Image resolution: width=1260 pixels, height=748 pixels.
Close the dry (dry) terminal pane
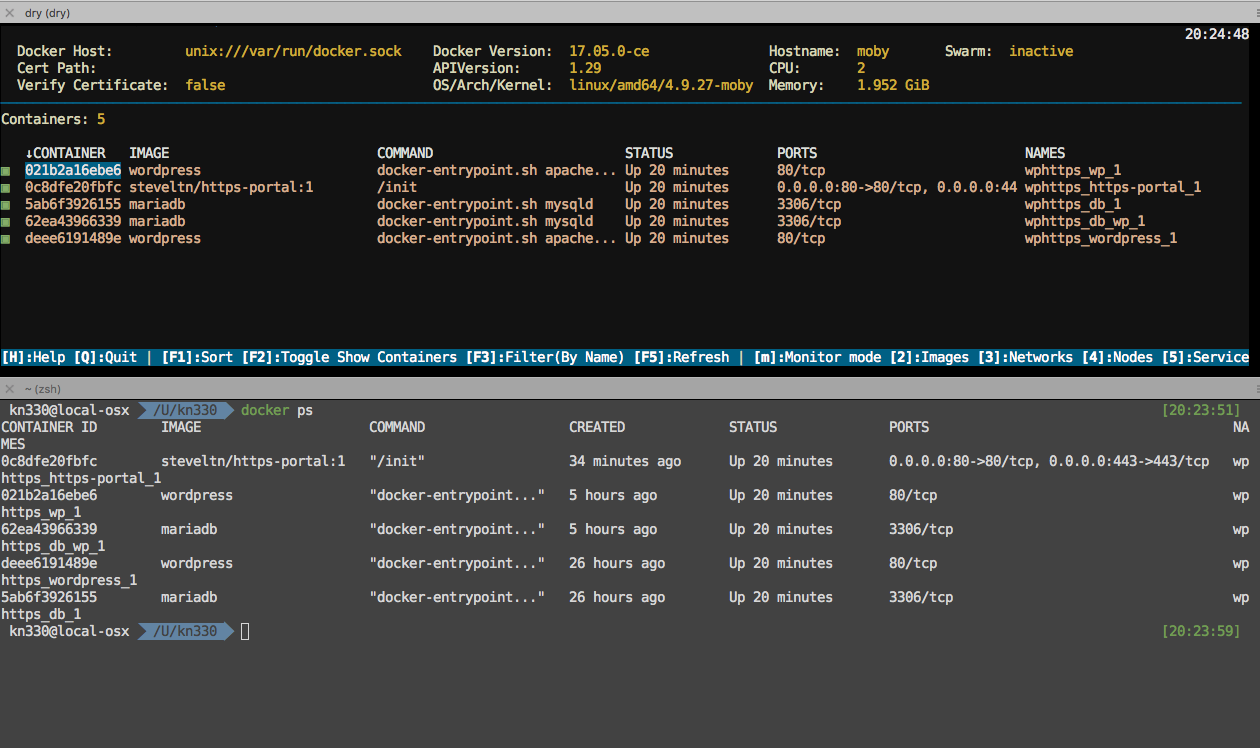coord(10,12)
